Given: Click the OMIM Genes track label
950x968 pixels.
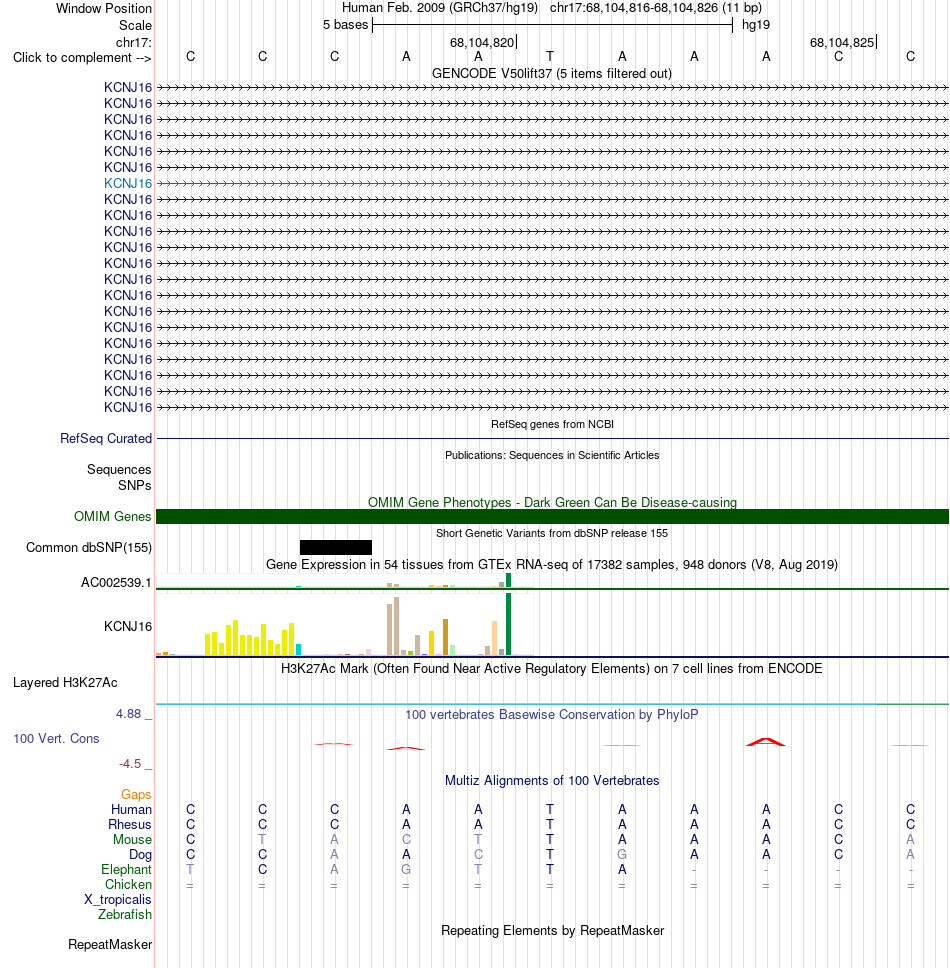Looking at the screenshot, I should (112, 516).
